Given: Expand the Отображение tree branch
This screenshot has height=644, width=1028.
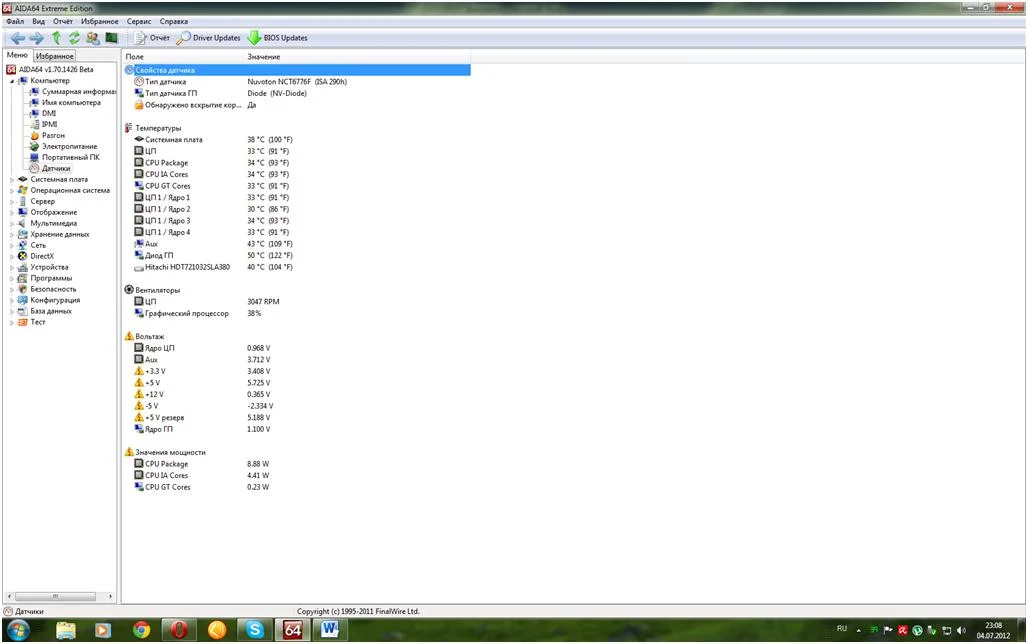Looking at the screenshot, I should (12, 212).
